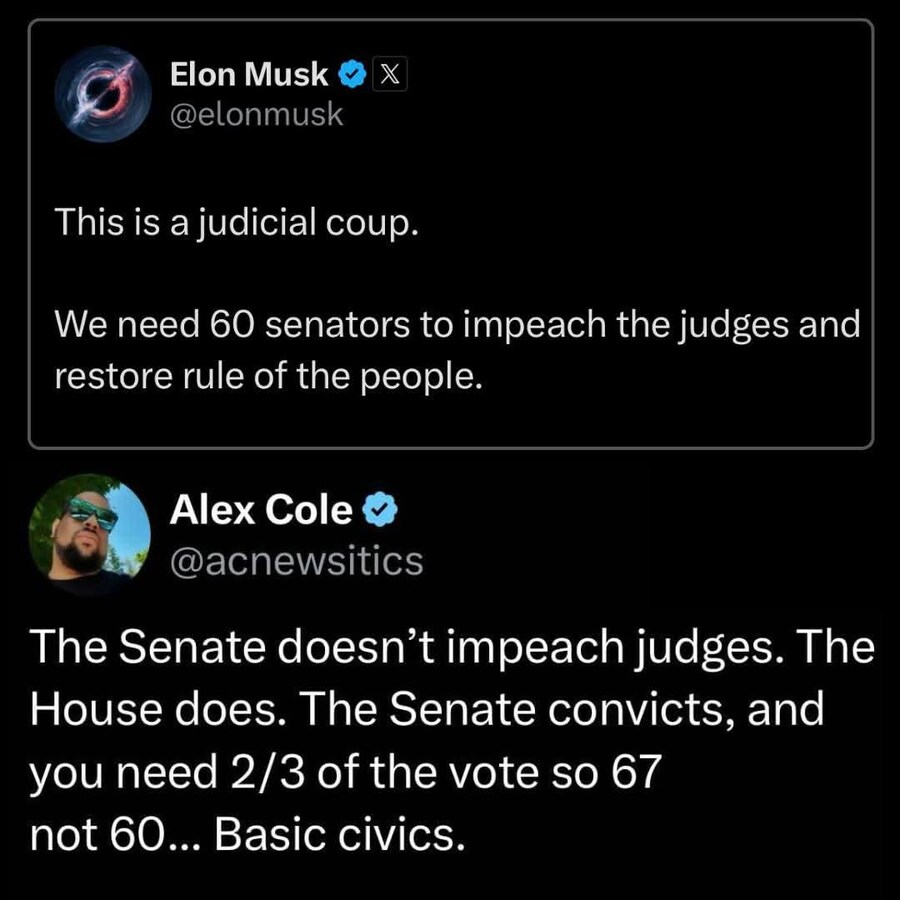This screenshot has height=900, width=900.
Task: Click "The Senate doesn't impeach judges" line
Action: pos(452,650)
